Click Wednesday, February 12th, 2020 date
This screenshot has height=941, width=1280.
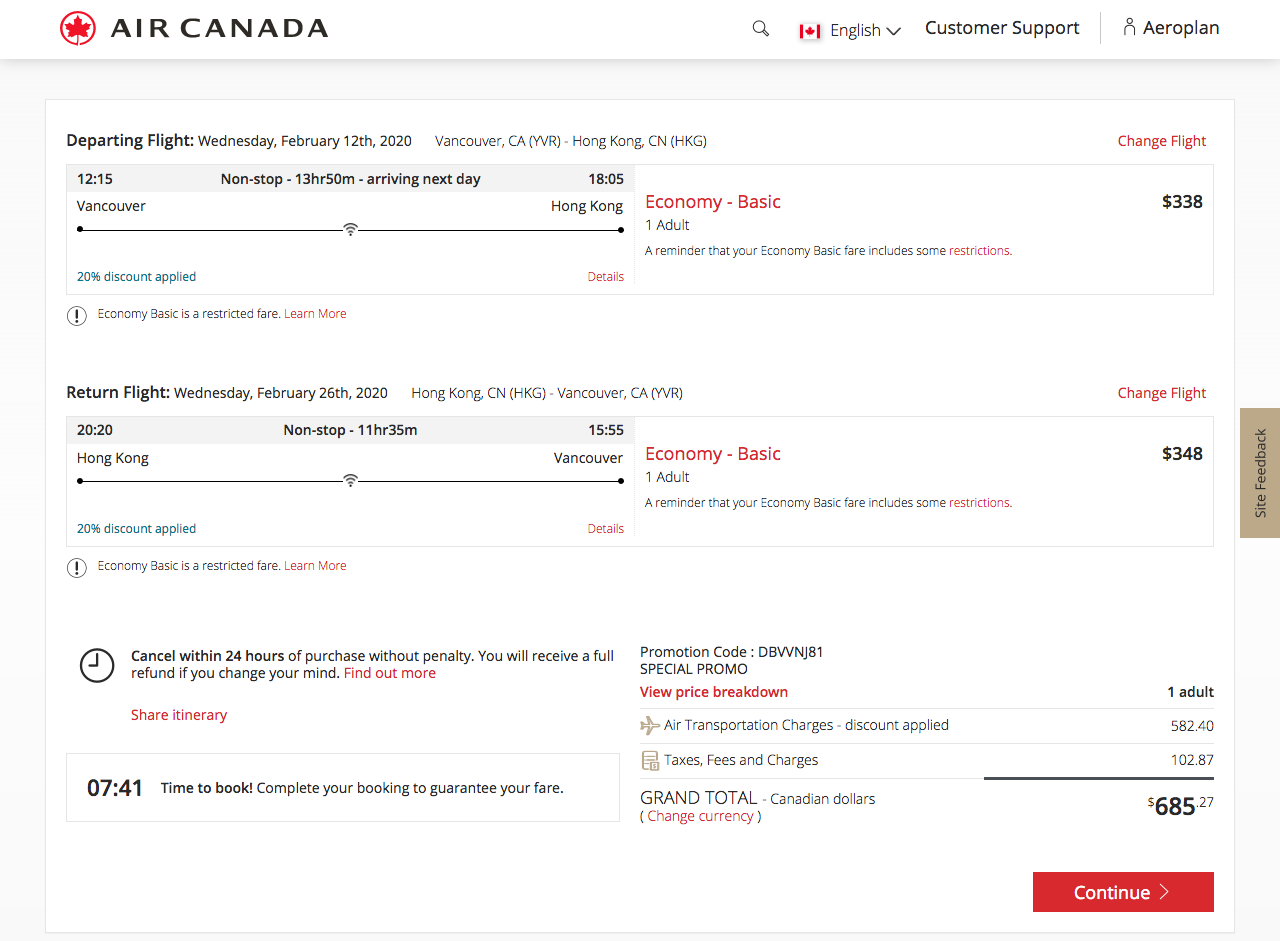[x=305, y=141]
